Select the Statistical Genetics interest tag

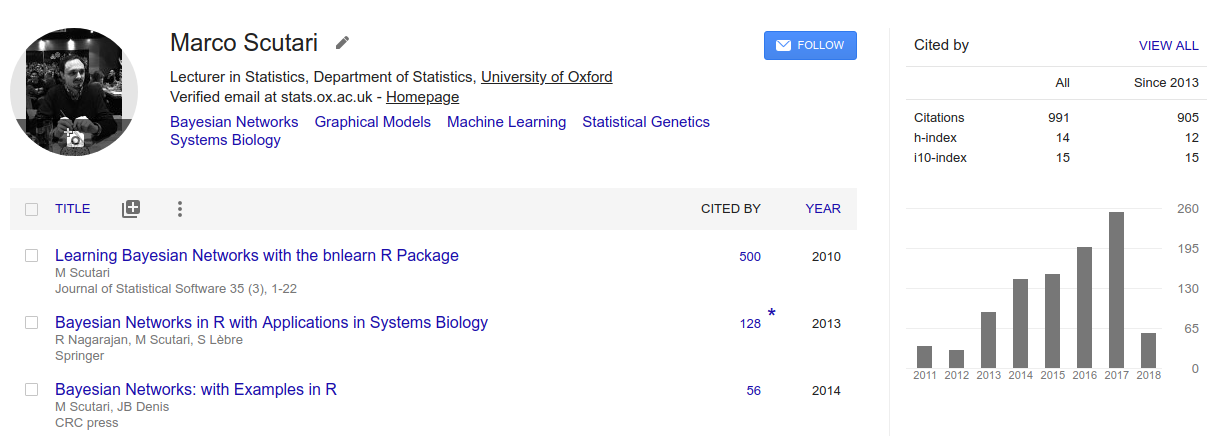click(646, 122)
